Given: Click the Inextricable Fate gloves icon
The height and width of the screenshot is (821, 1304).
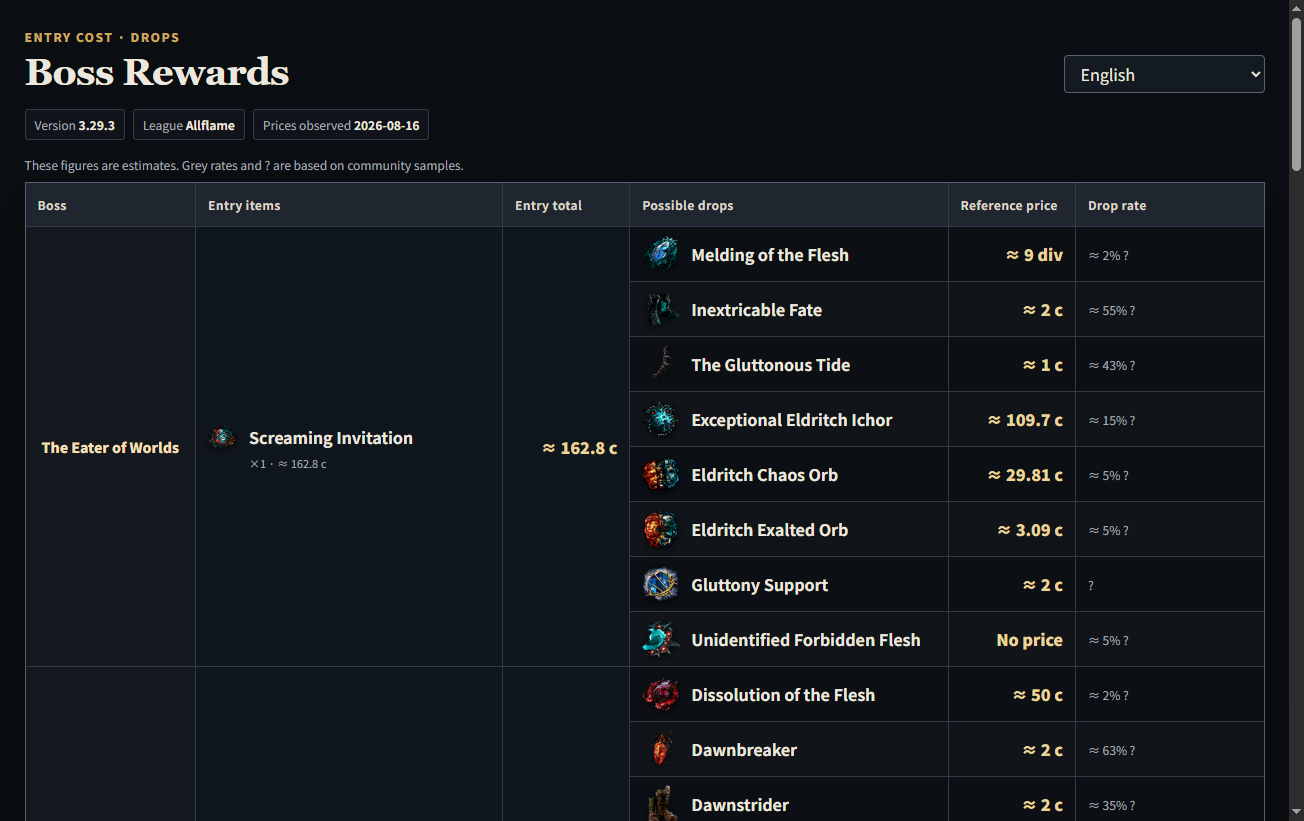Looking at the screenshot, I should (661, 309).
